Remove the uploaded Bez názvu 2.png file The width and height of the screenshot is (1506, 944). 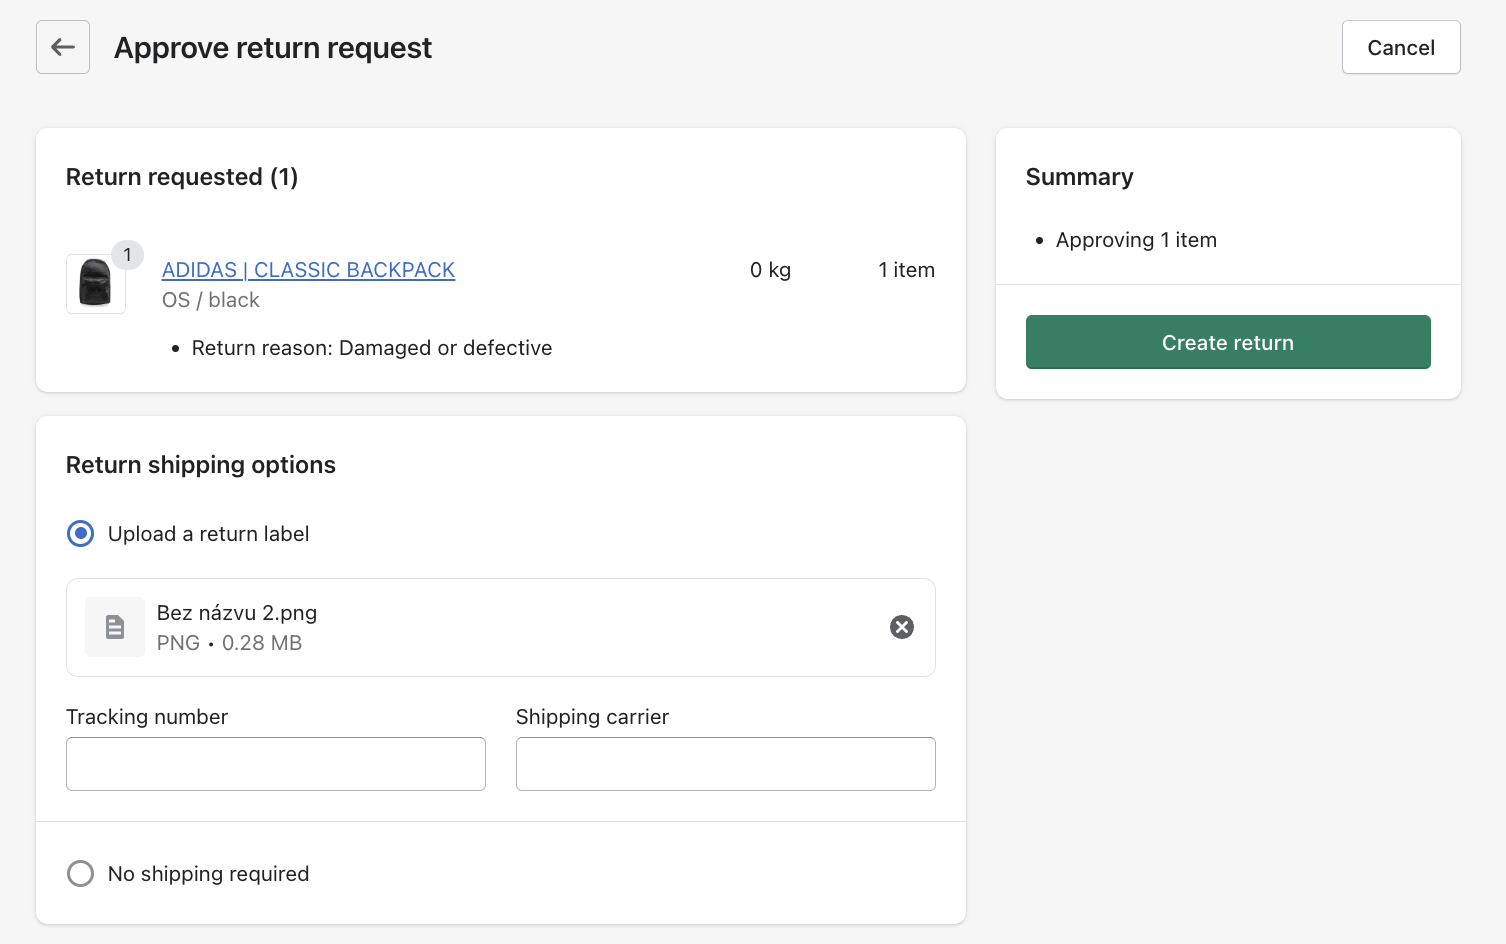pyautogui.click(x=901, y=627)
